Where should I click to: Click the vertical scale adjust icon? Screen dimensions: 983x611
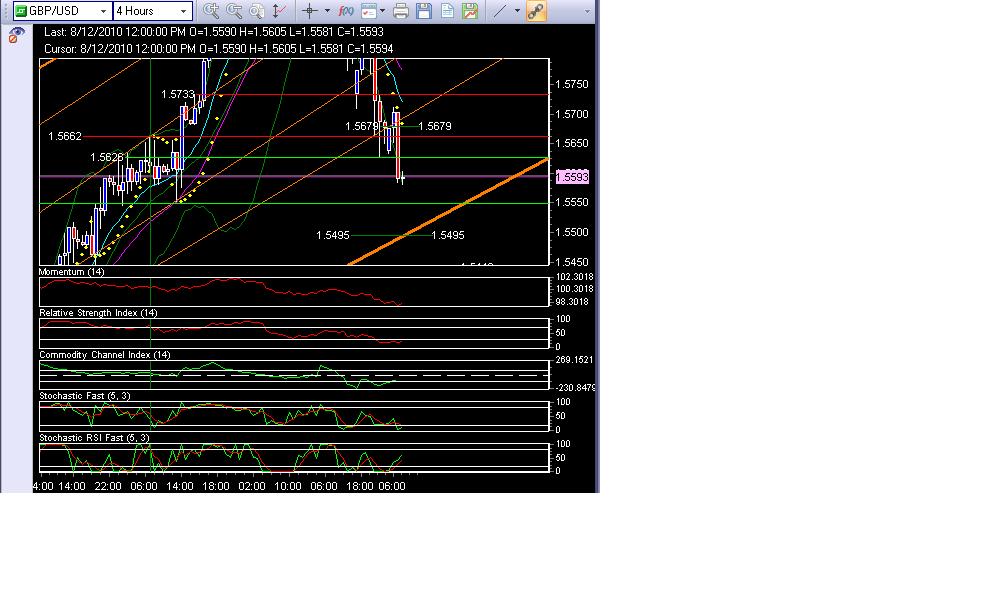click(279, 11)
